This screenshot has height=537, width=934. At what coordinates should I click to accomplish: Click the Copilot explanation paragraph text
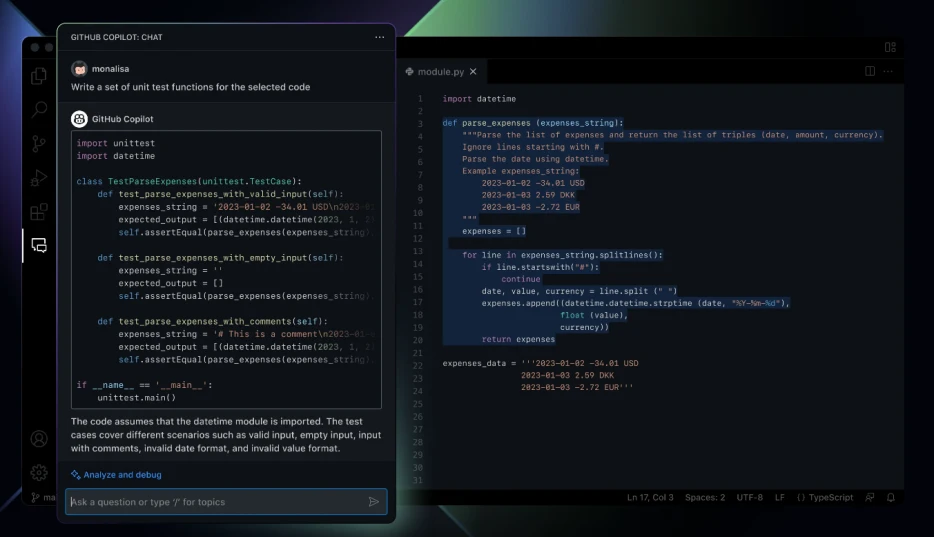(226, 435)
